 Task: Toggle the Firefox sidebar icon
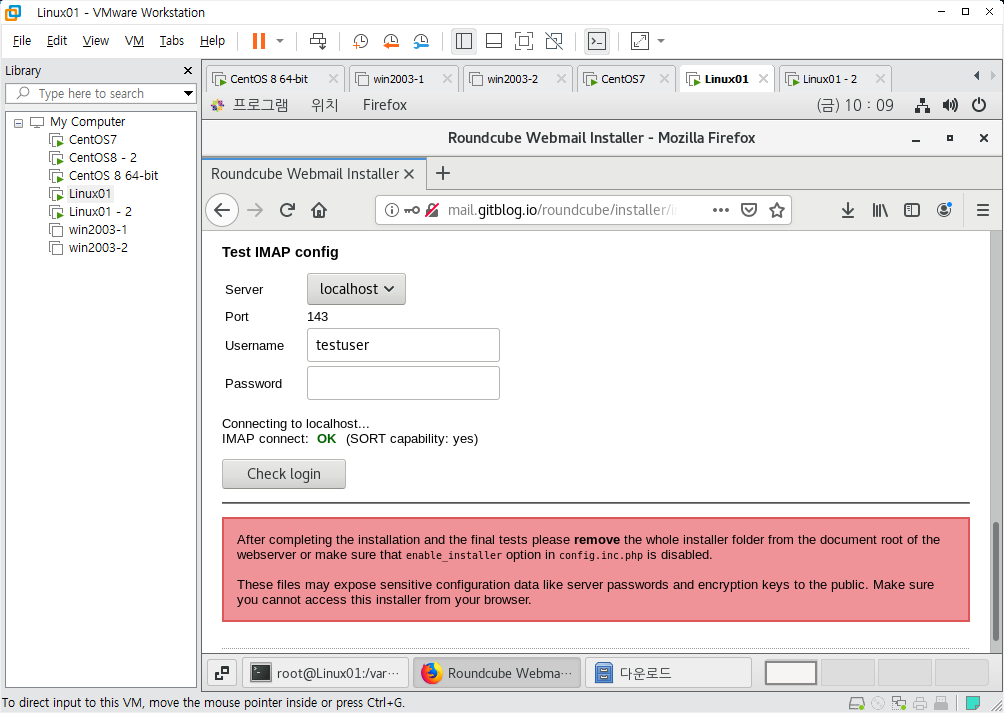tap(912, 210)
